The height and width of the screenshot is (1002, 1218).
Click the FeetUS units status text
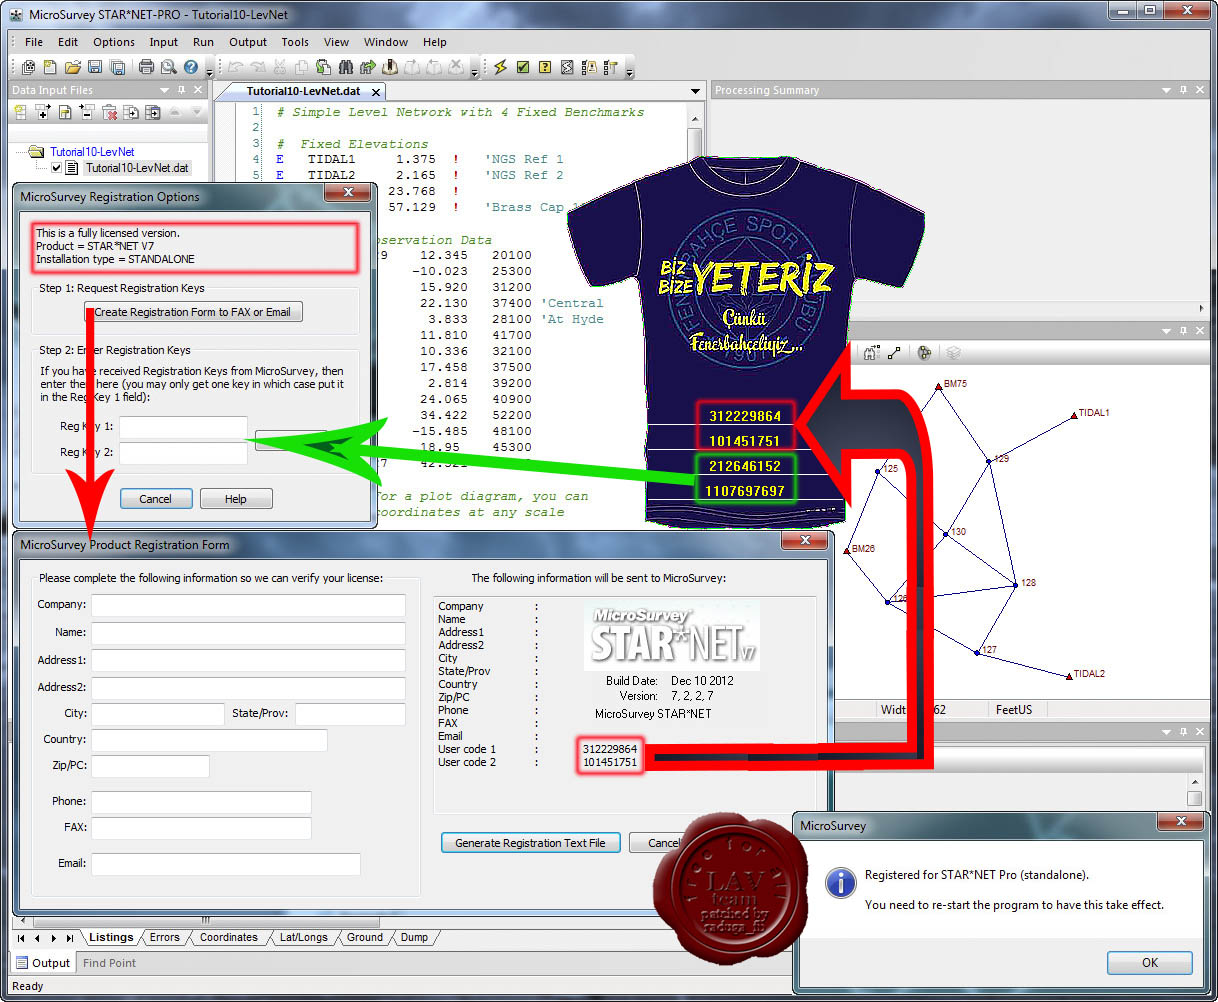1014,709
